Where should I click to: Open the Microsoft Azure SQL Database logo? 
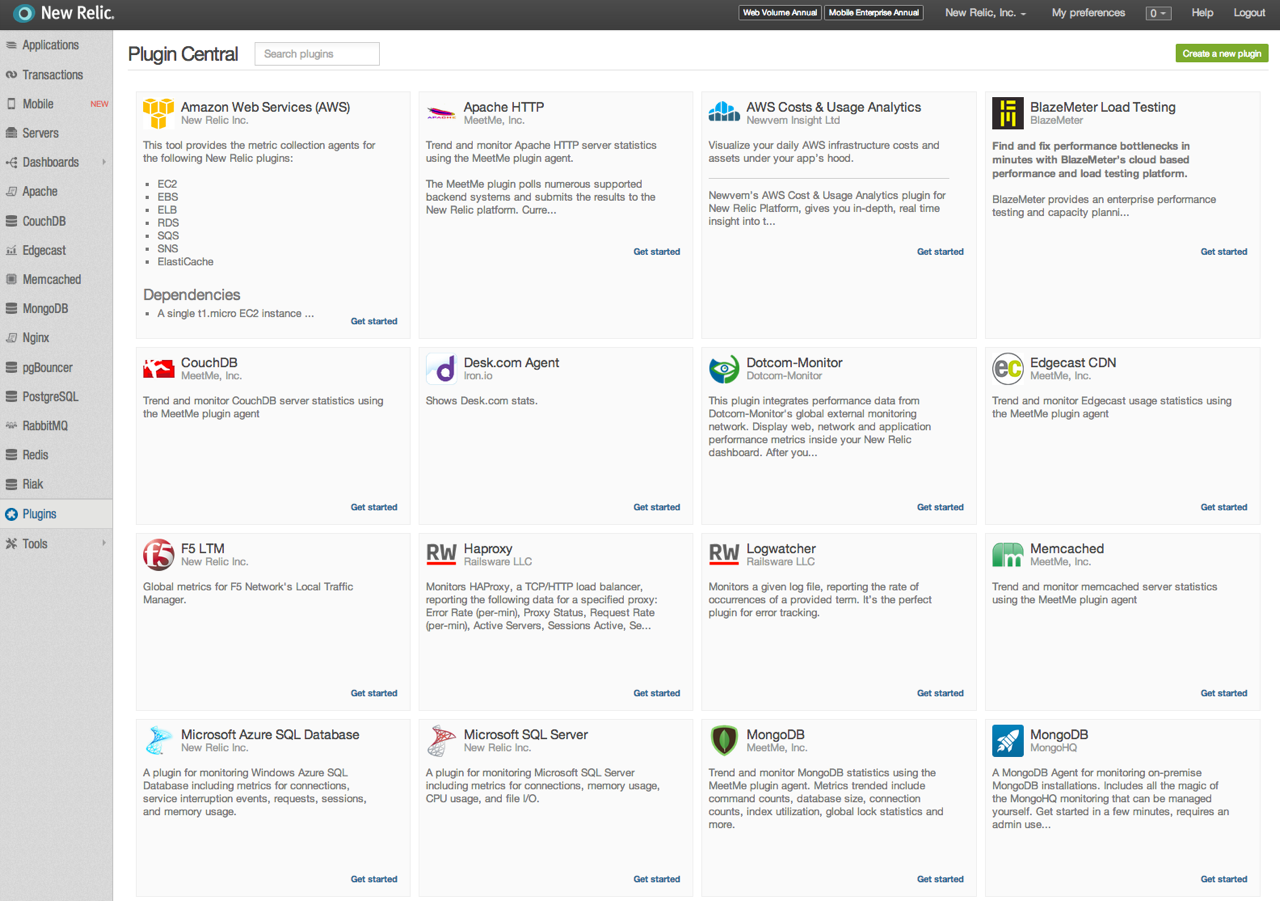pyautogui.click(x=159, y=741)
